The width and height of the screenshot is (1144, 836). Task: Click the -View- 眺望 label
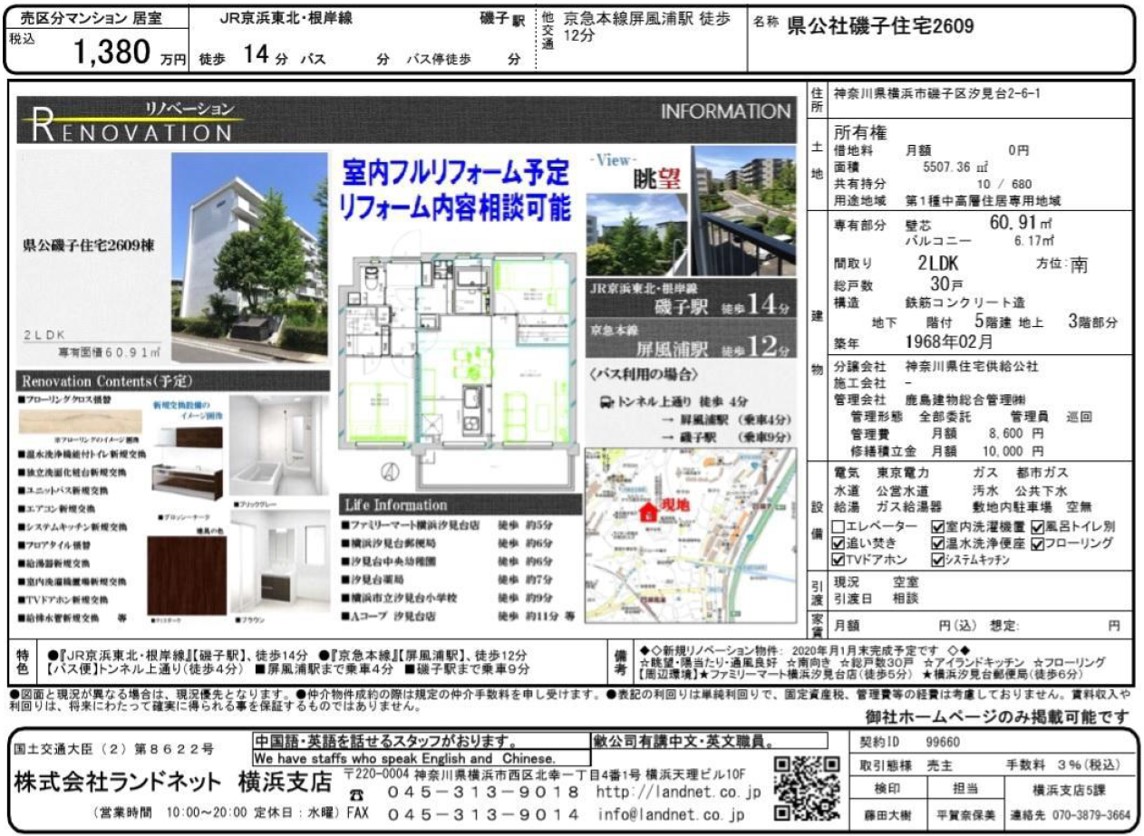coord(634,172)
